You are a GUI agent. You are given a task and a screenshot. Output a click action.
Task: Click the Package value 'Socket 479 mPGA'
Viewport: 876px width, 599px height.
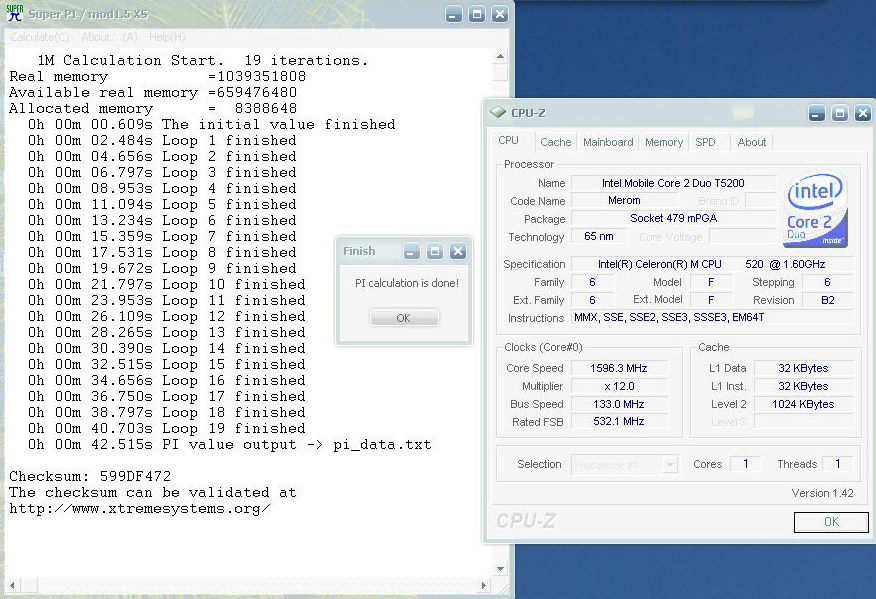tap(673, 218)
